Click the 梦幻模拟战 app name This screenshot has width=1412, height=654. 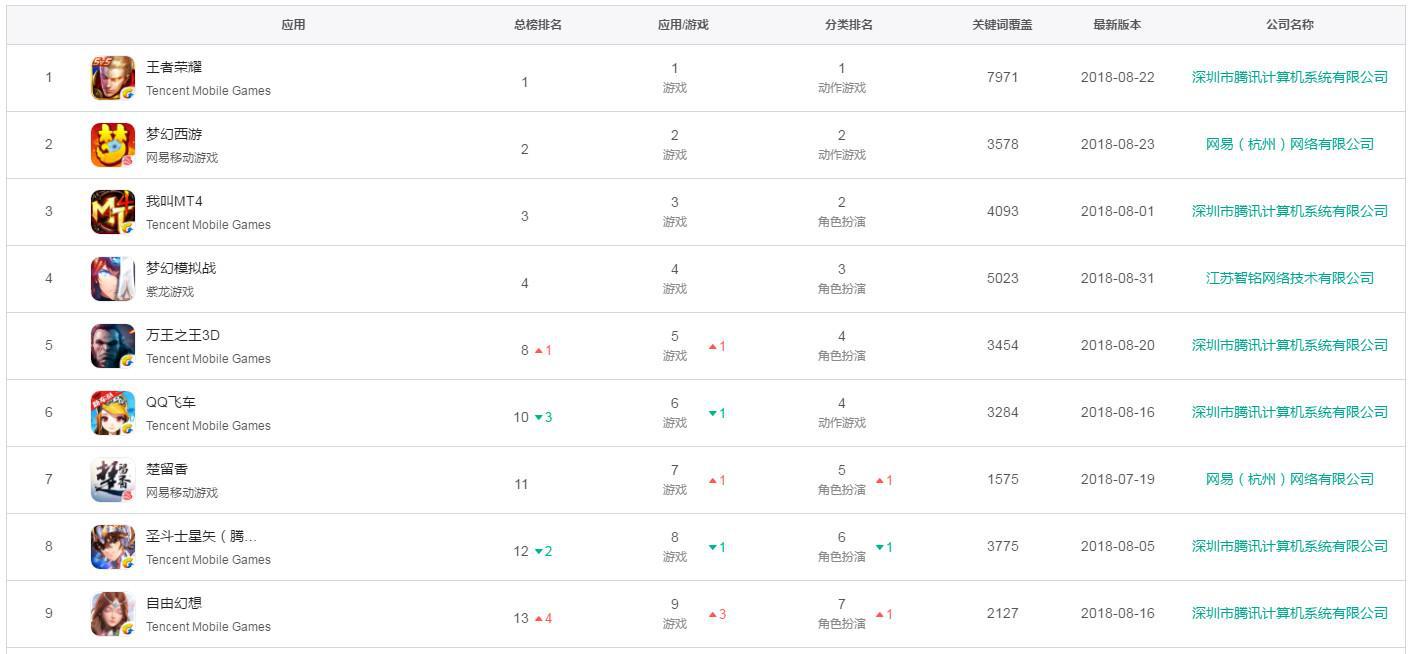pos(181,268)
